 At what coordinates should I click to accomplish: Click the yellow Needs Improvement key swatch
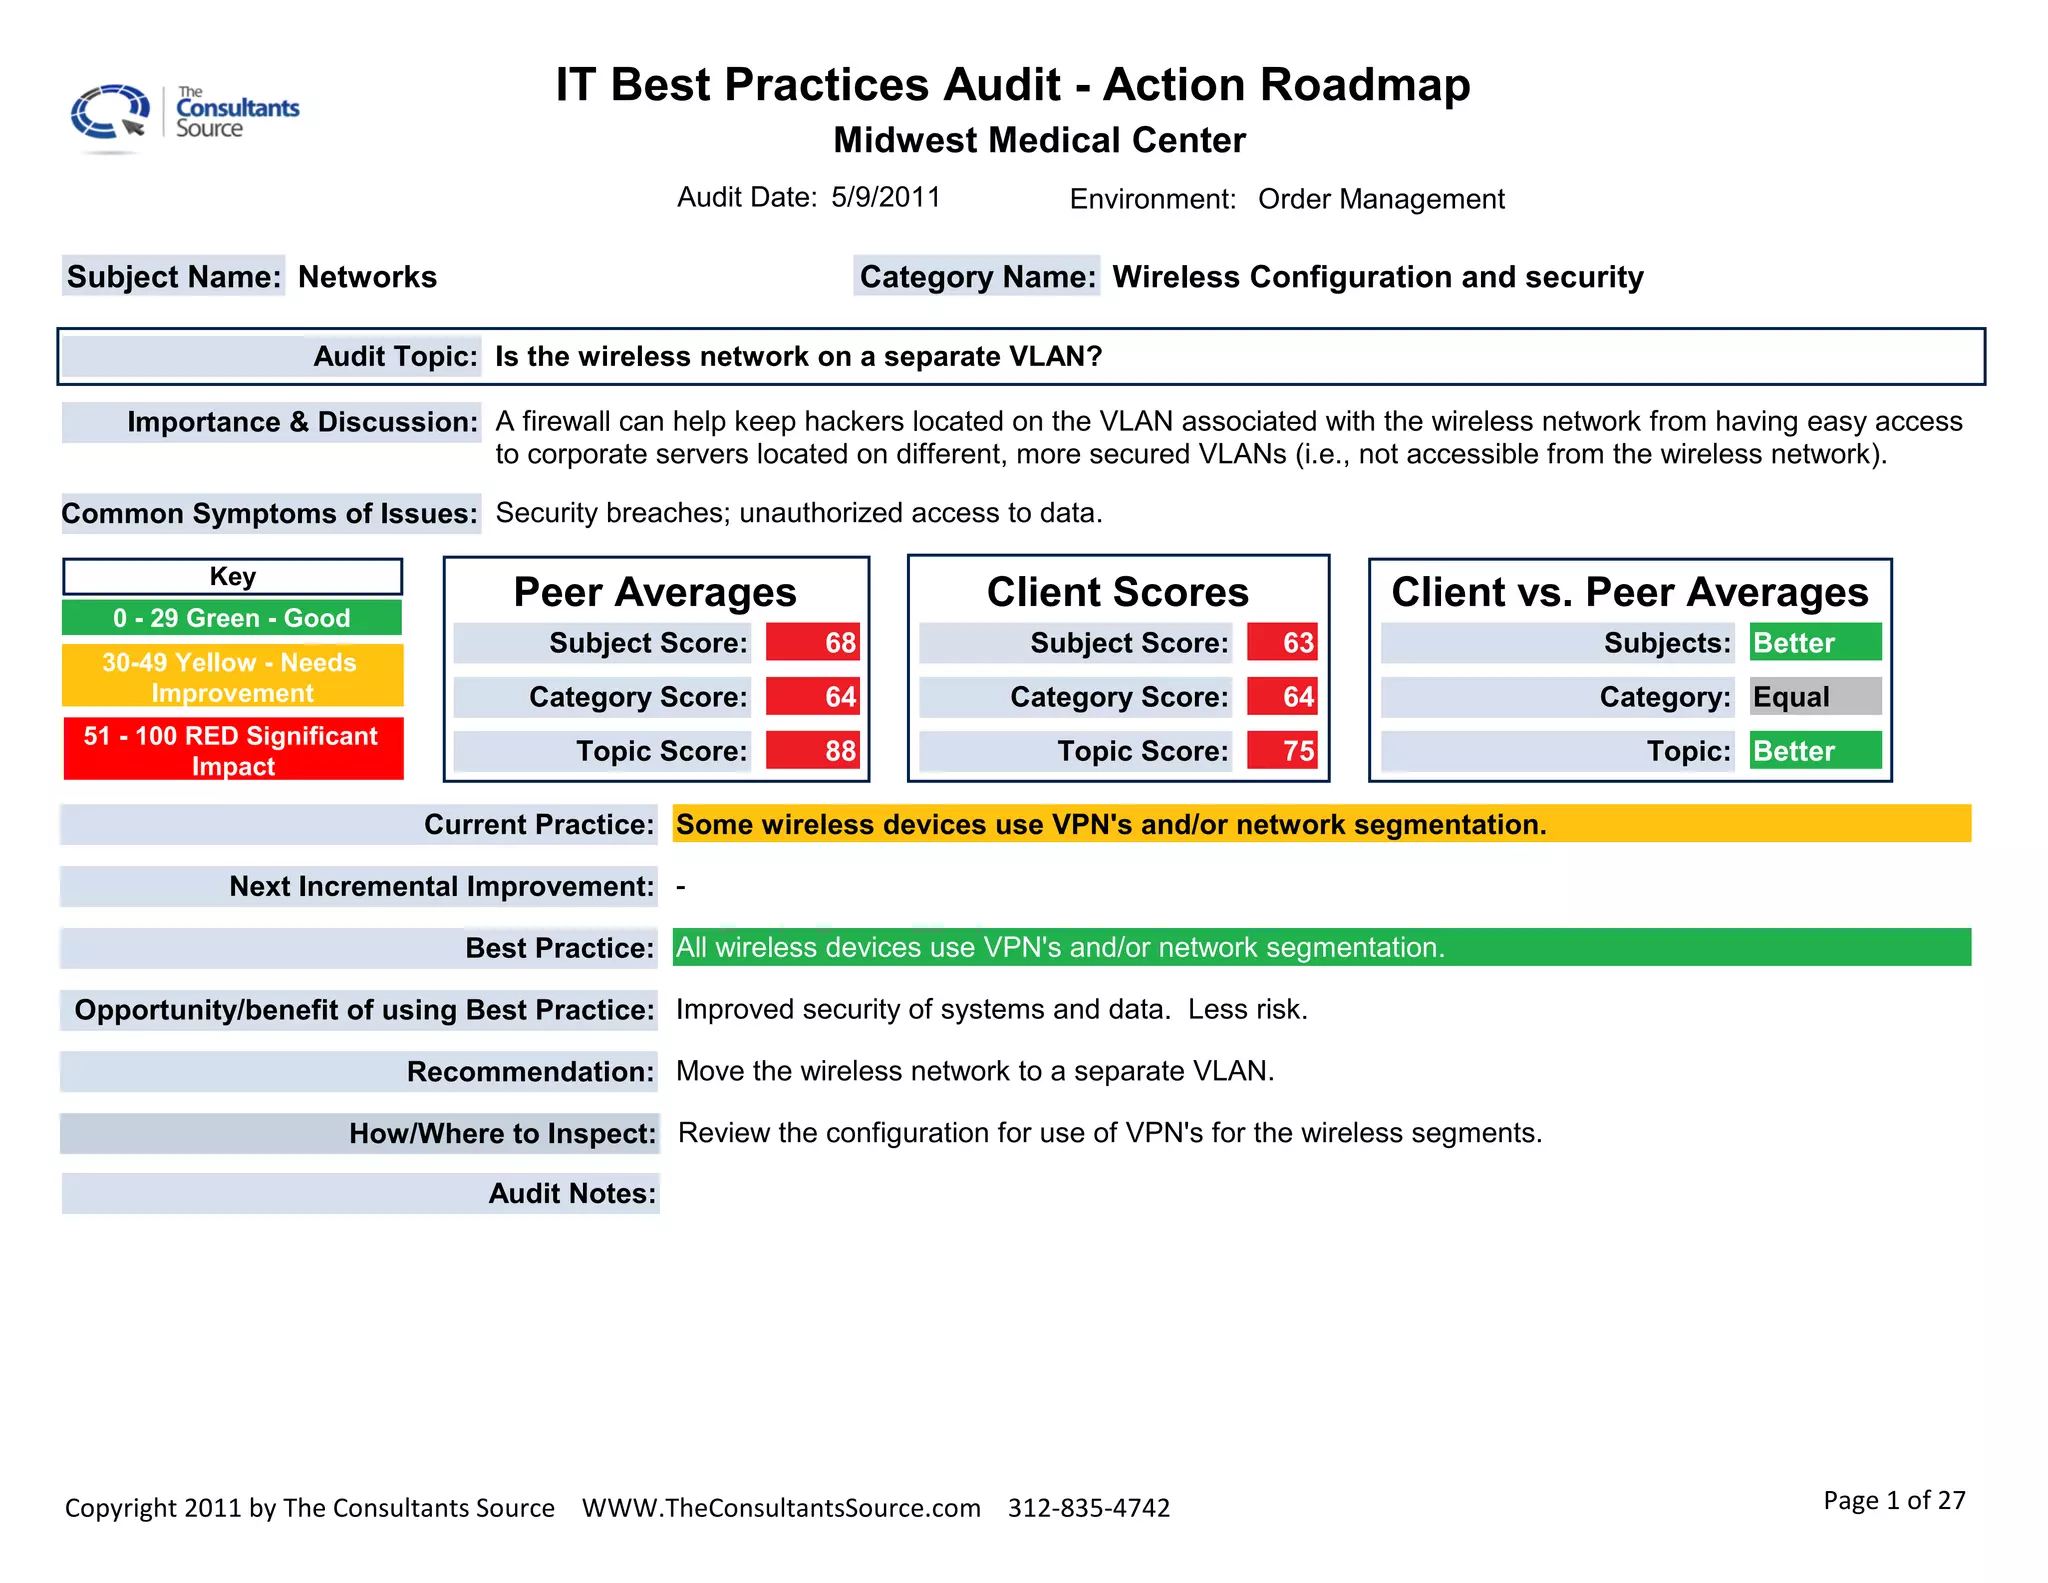point(232,677)
